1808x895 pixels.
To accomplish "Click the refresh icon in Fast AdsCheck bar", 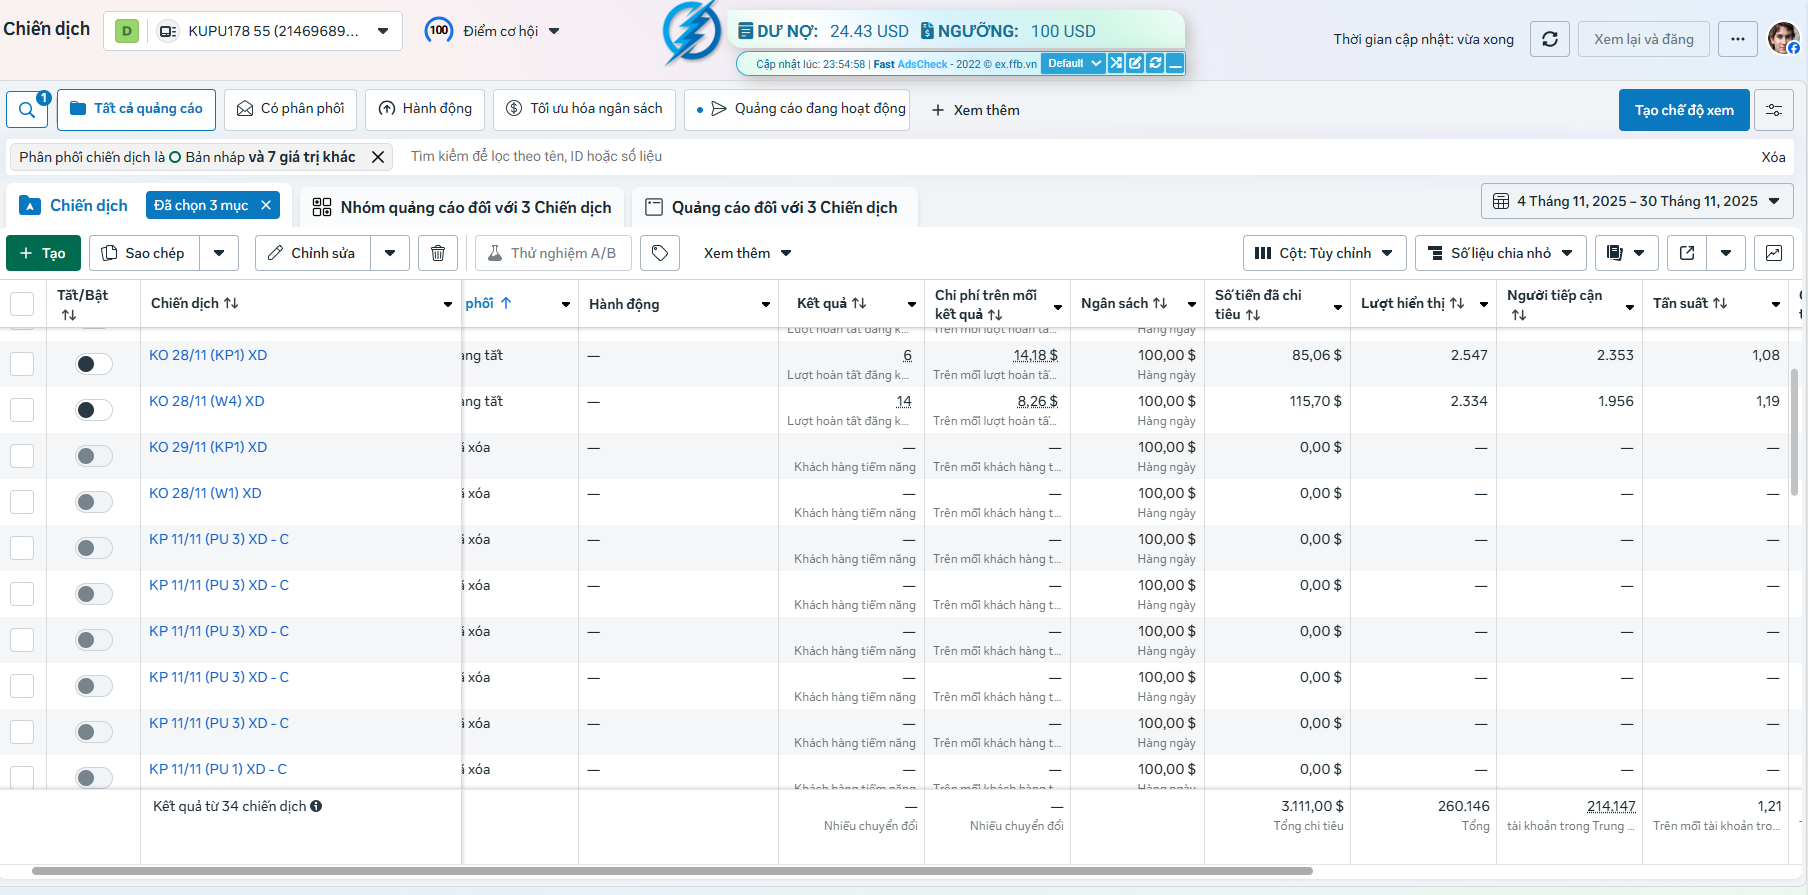I will click(1155, 63).
